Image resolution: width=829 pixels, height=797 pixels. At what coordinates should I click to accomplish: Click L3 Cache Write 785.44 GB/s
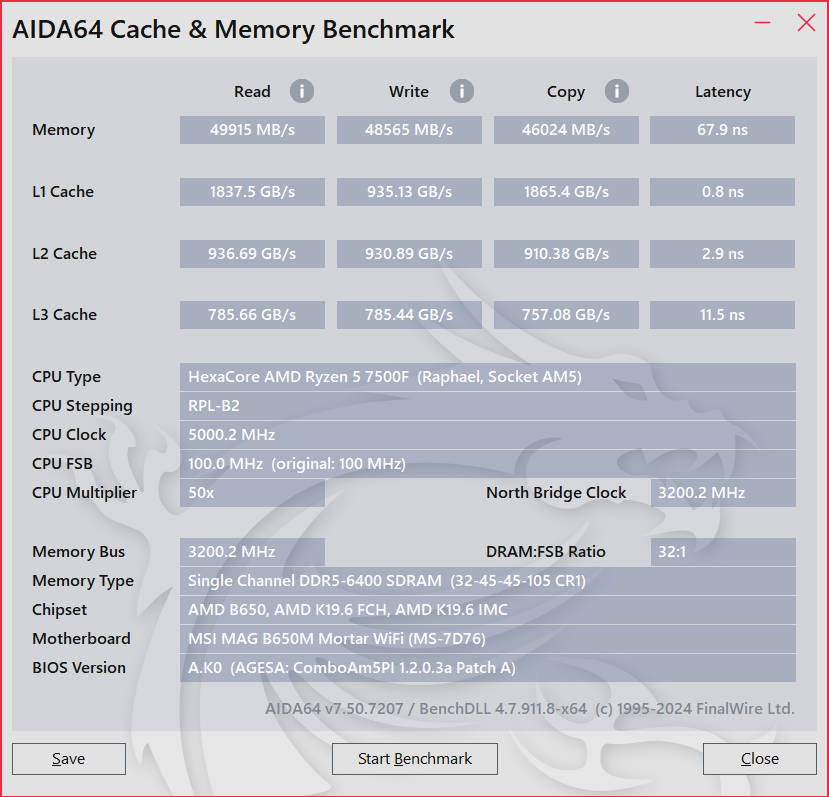pyautogui.click(x=409, y=315)
